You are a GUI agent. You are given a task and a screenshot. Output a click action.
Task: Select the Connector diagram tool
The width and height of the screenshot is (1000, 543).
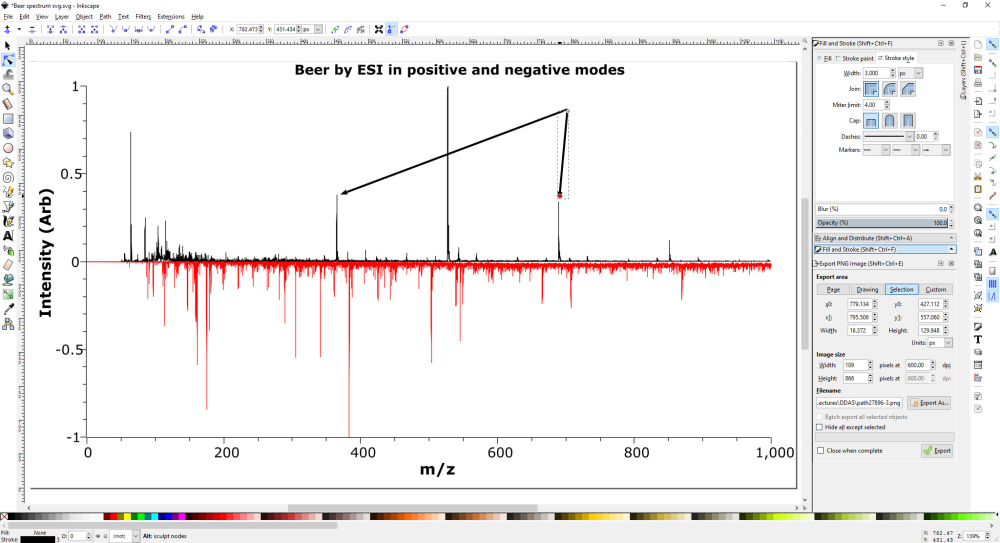(x=8, y=324)
